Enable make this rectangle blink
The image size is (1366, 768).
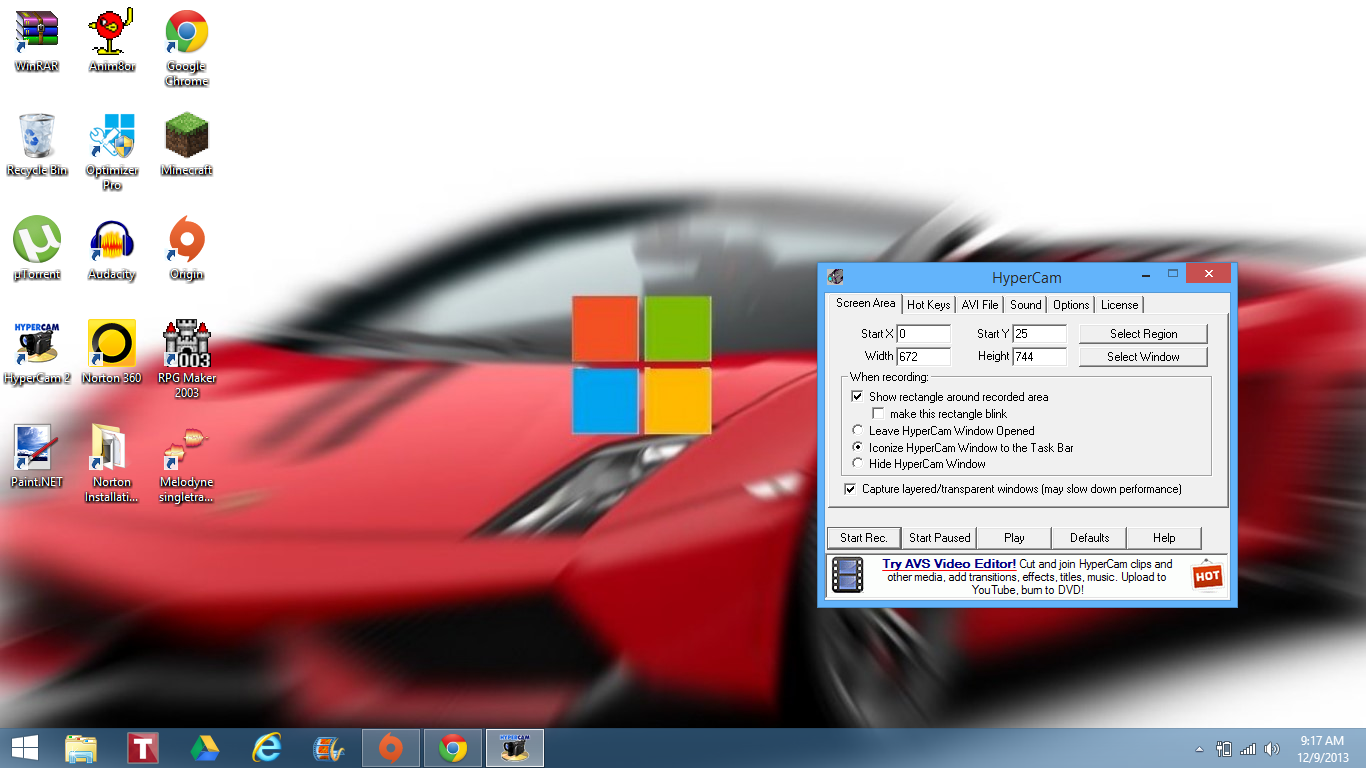(879, 414)
